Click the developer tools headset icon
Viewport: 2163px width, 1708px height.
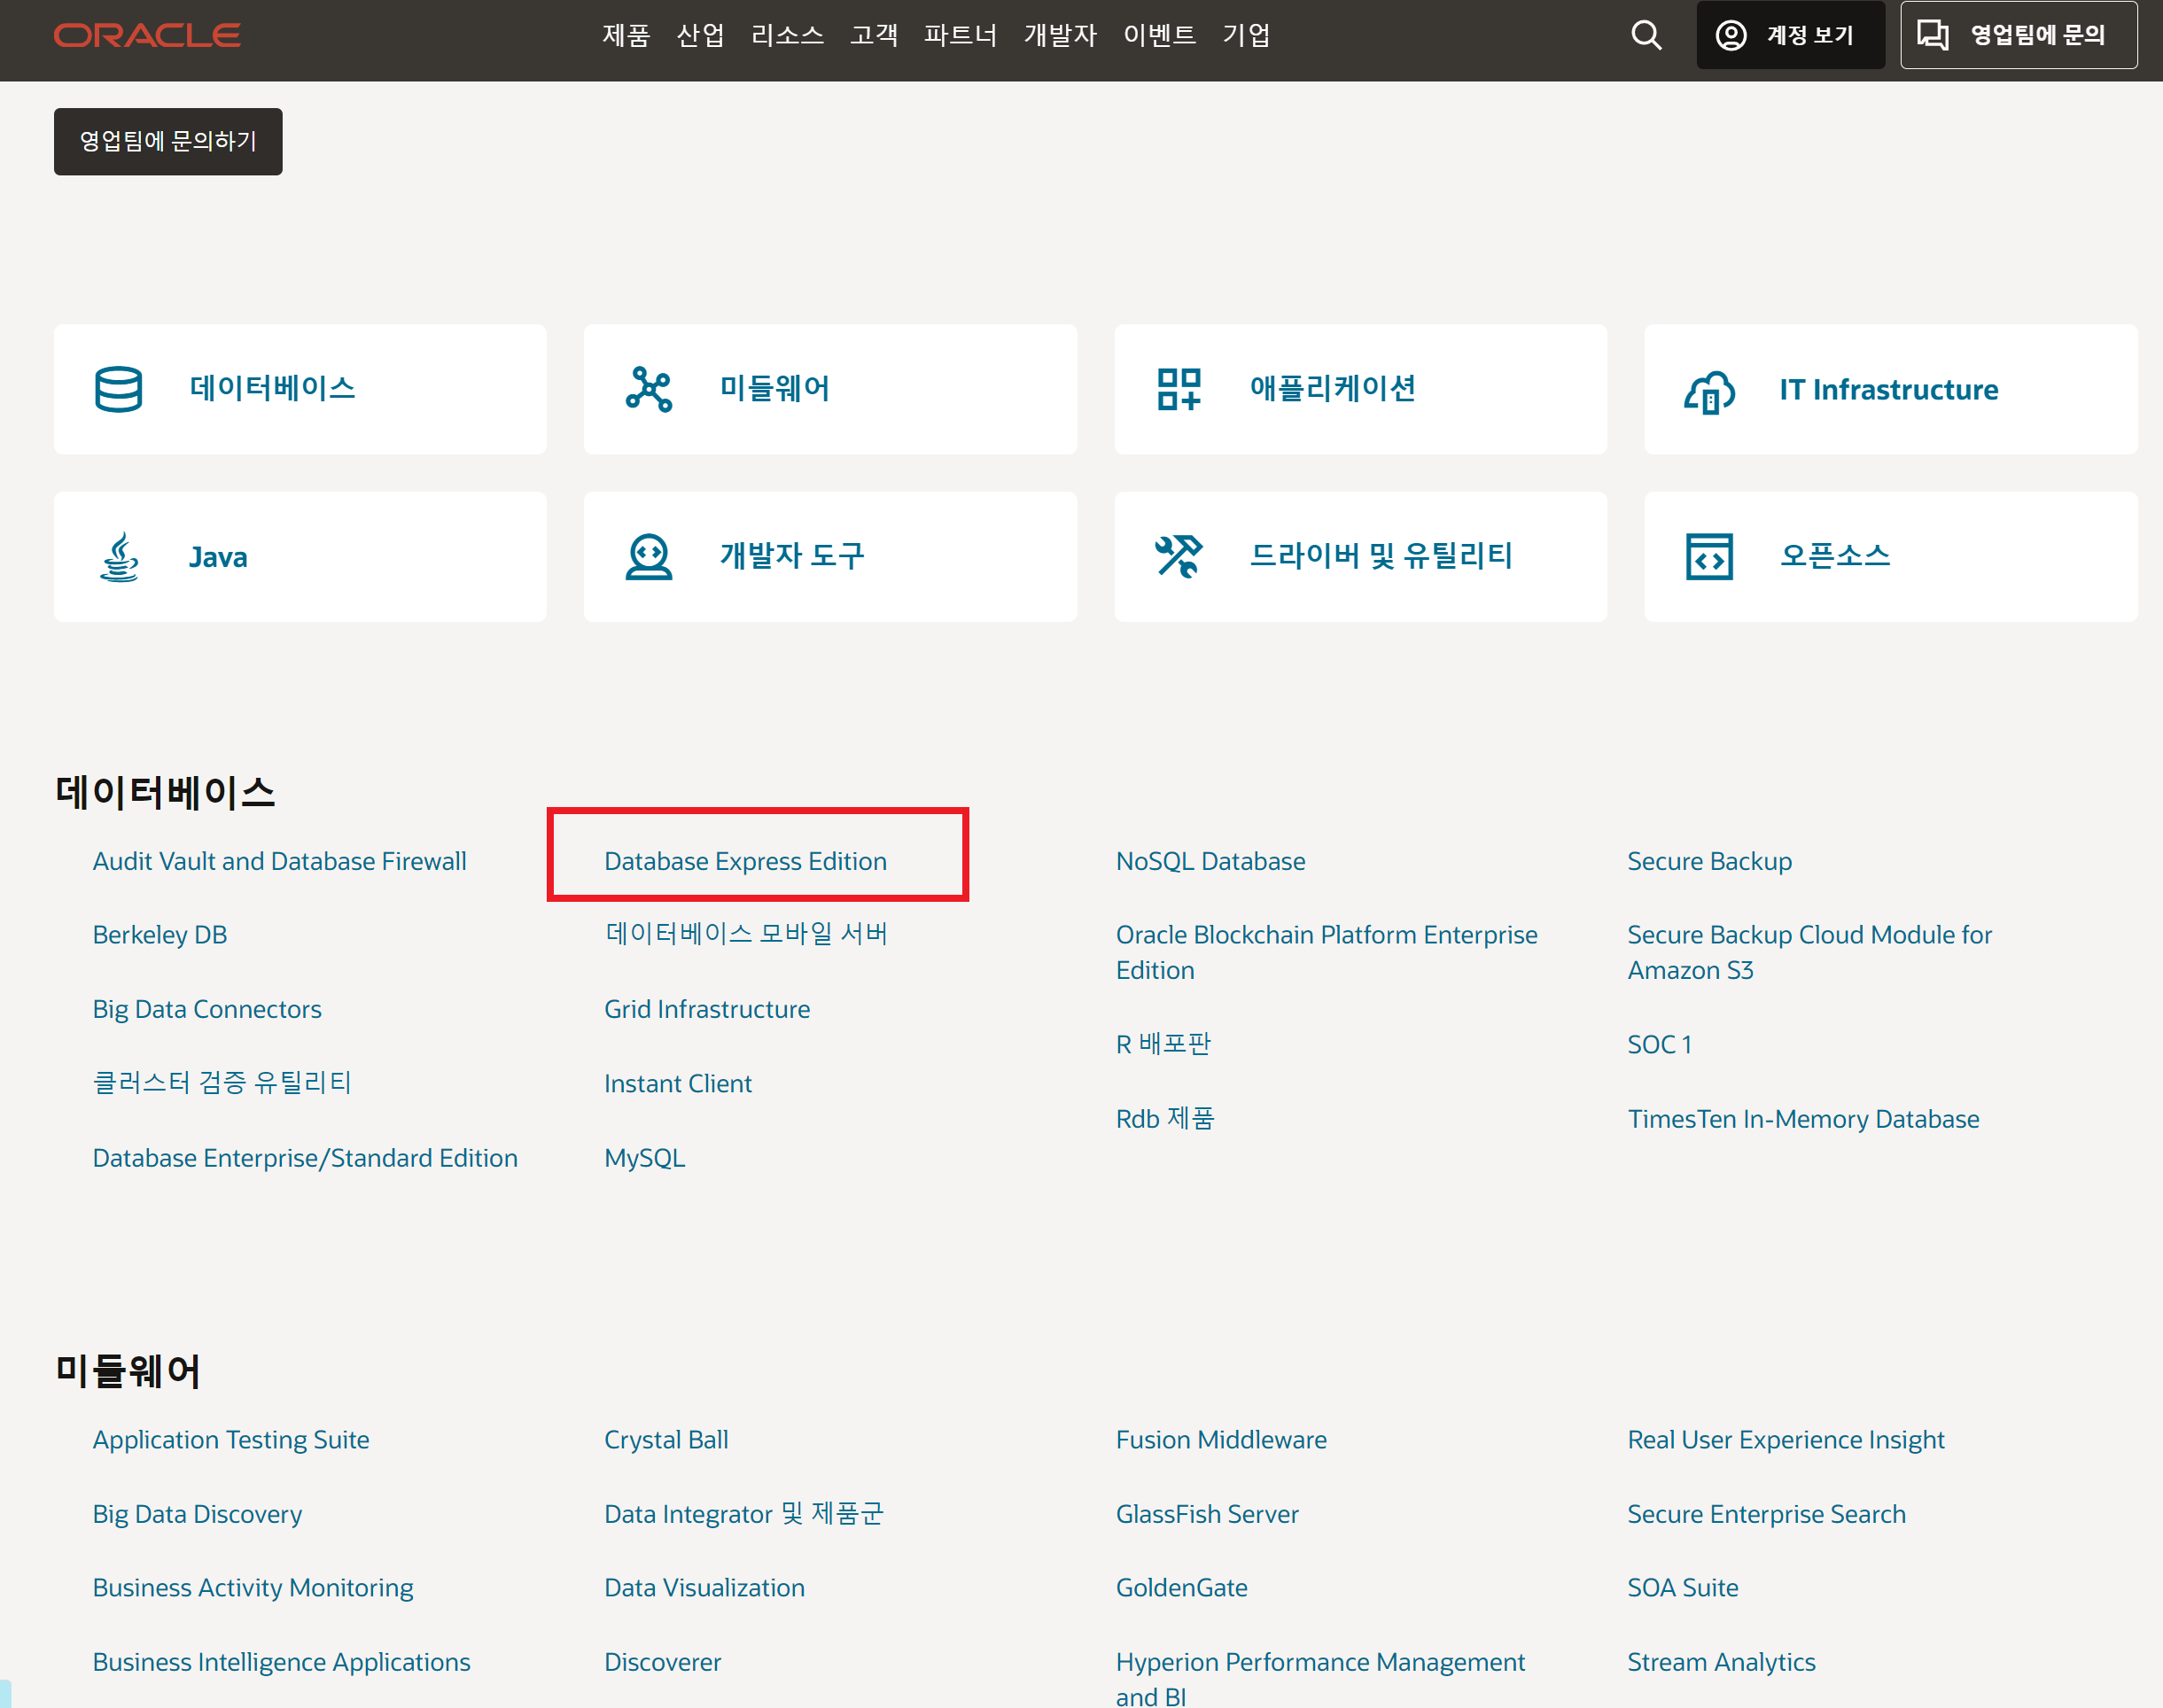[x=649, y=557]
